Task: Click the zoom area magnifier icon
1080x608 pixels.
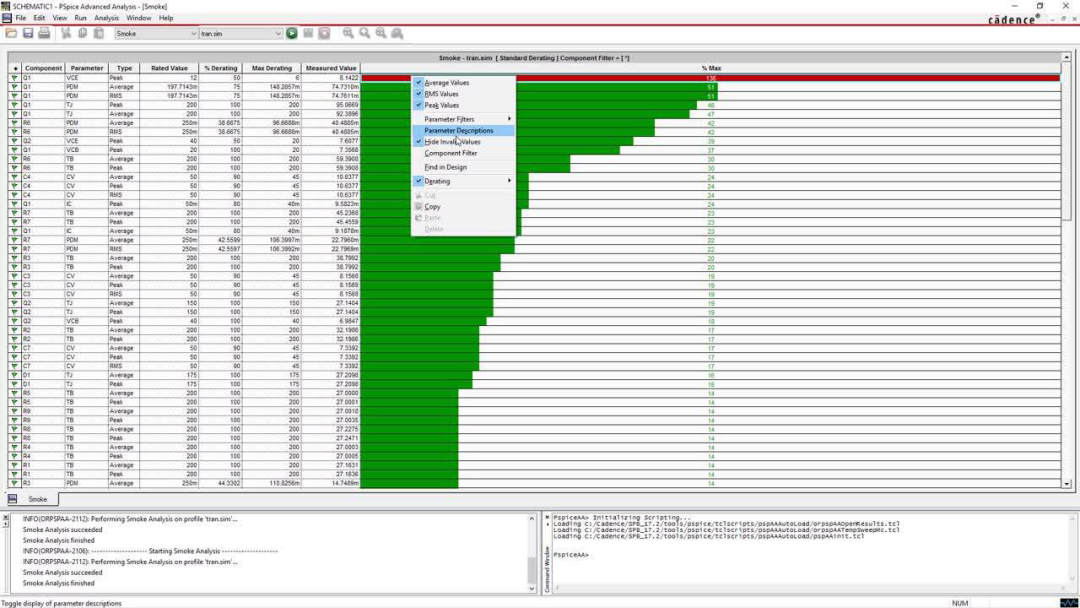Action: (381, 33)
